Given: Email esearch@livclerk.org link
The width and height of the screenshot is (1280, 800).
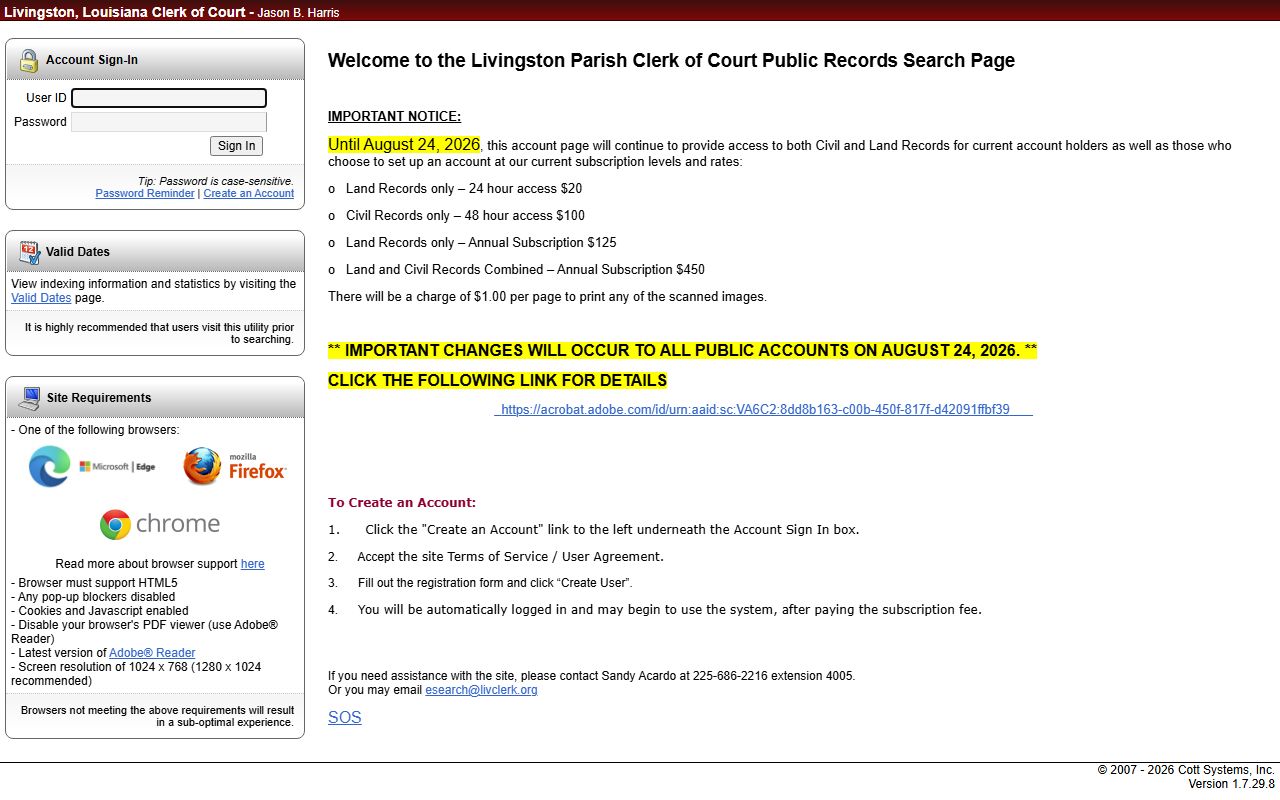Looking at the screenshot, I should pos(481,690).
